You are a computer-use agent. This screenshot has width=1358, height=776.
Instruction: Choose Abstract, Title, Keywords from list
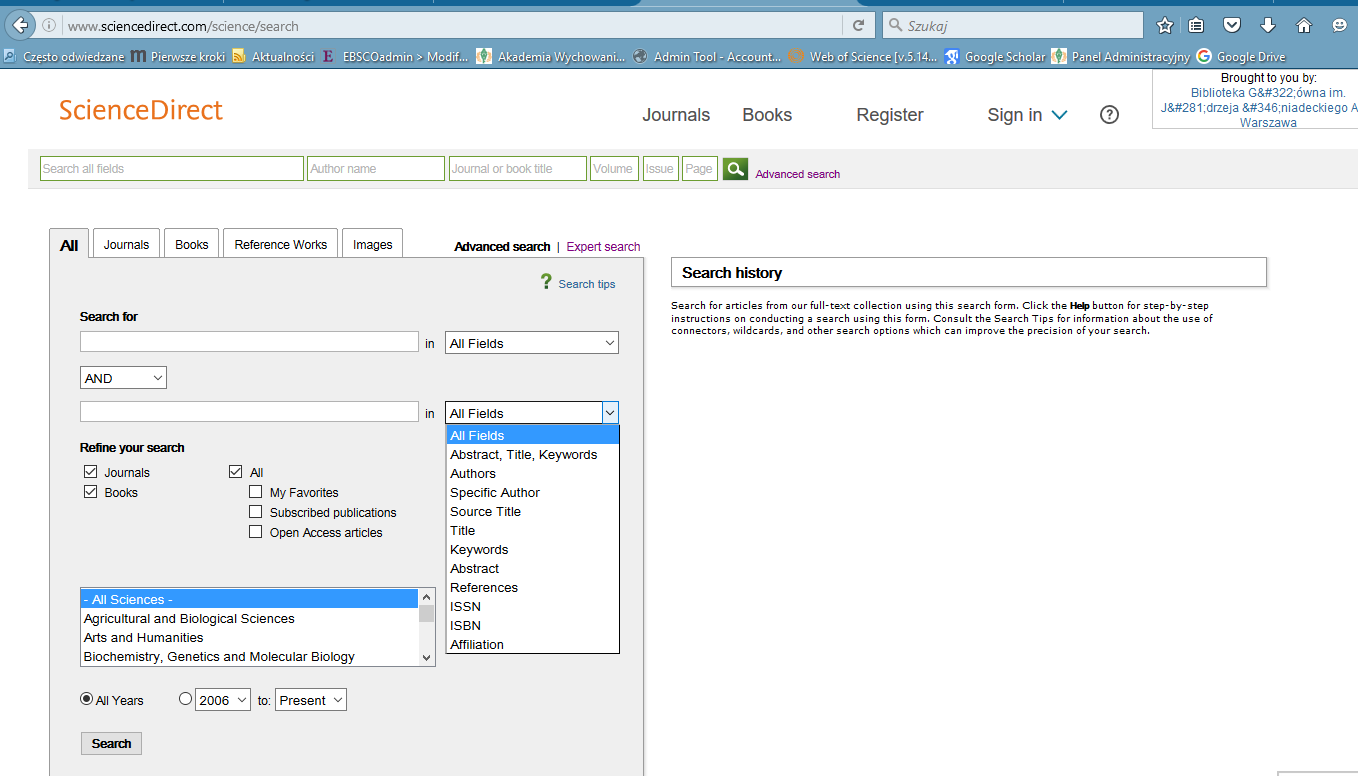[x=532, y=454]
